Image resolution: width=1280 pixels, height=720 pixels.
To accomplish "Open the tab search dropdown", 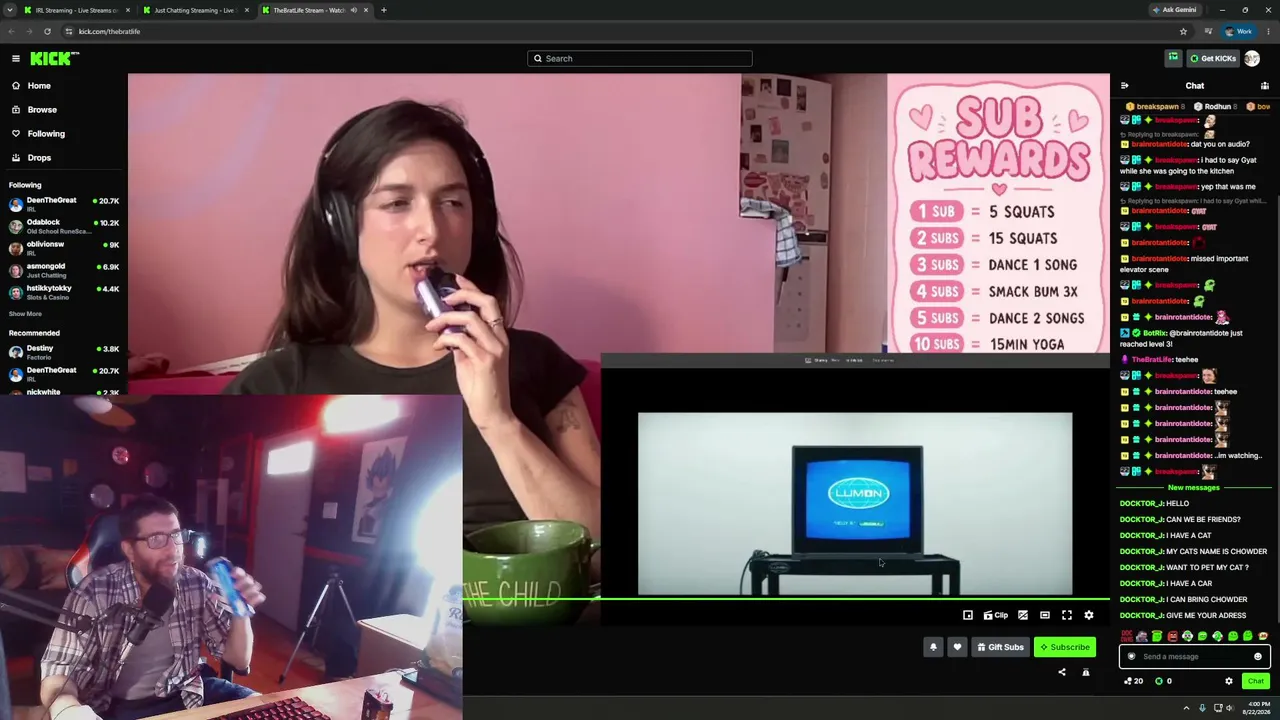I will coord(10,10).
